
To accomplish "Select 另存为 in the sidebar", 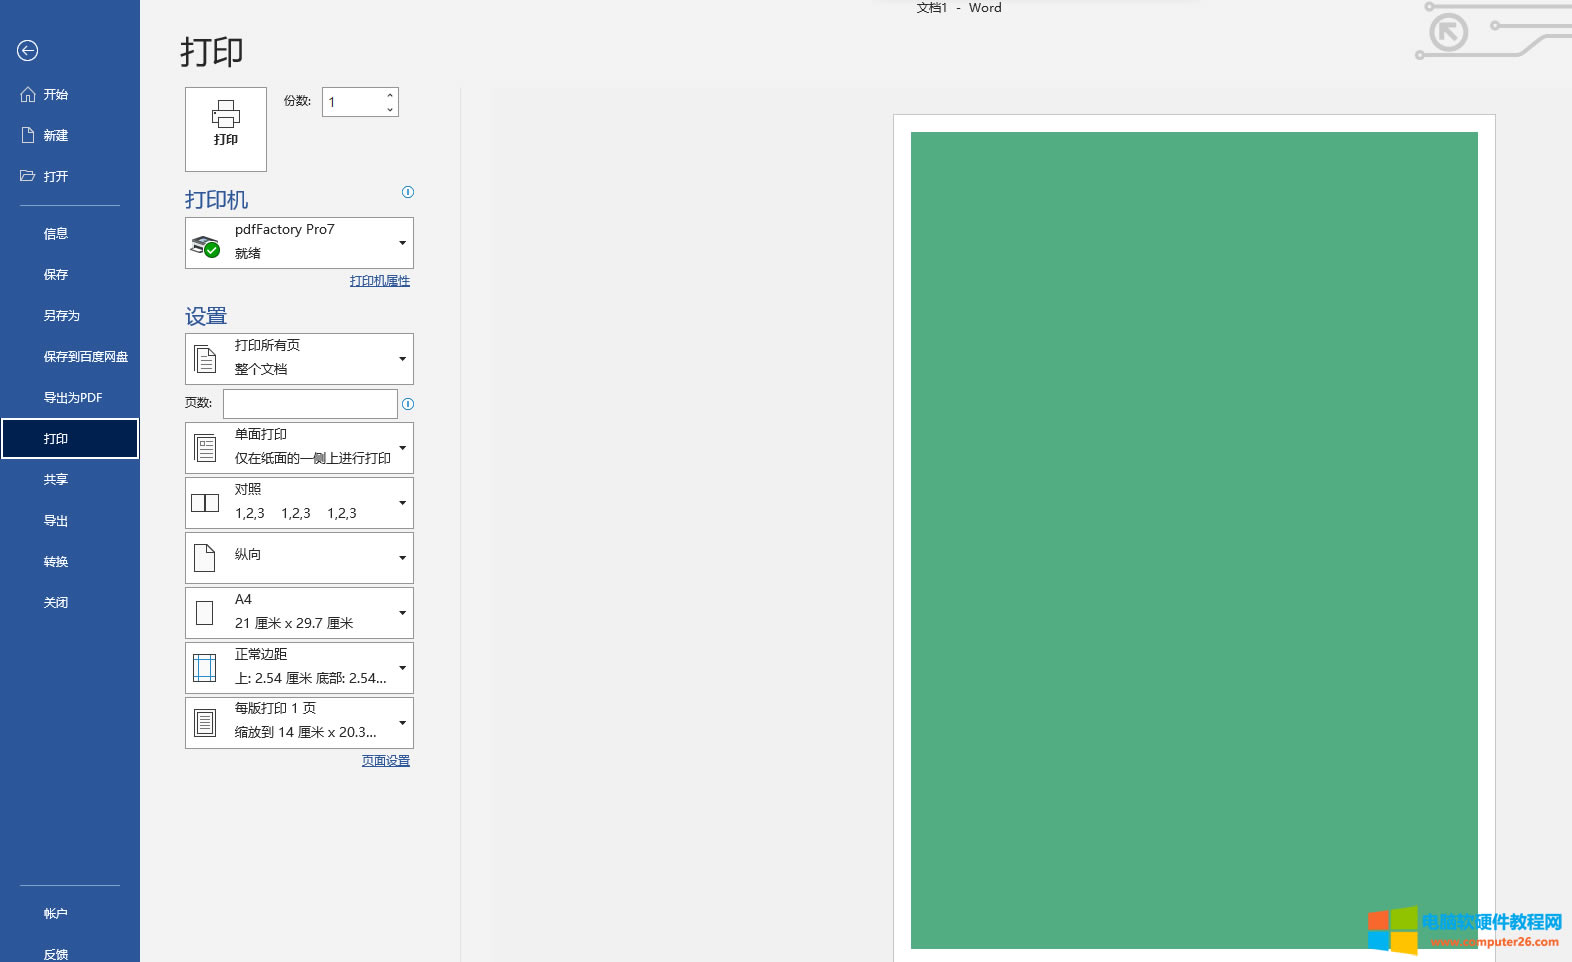I will point(62,316).
